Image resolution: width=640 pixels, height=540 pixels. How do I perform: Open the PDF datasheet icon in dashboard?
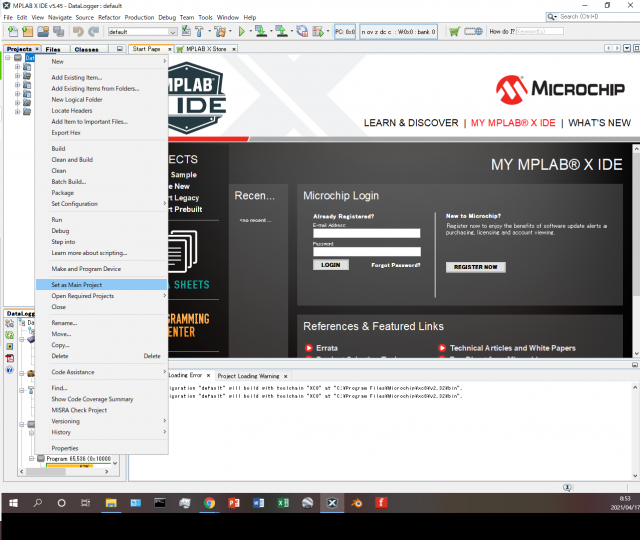(x=9, y=358)
